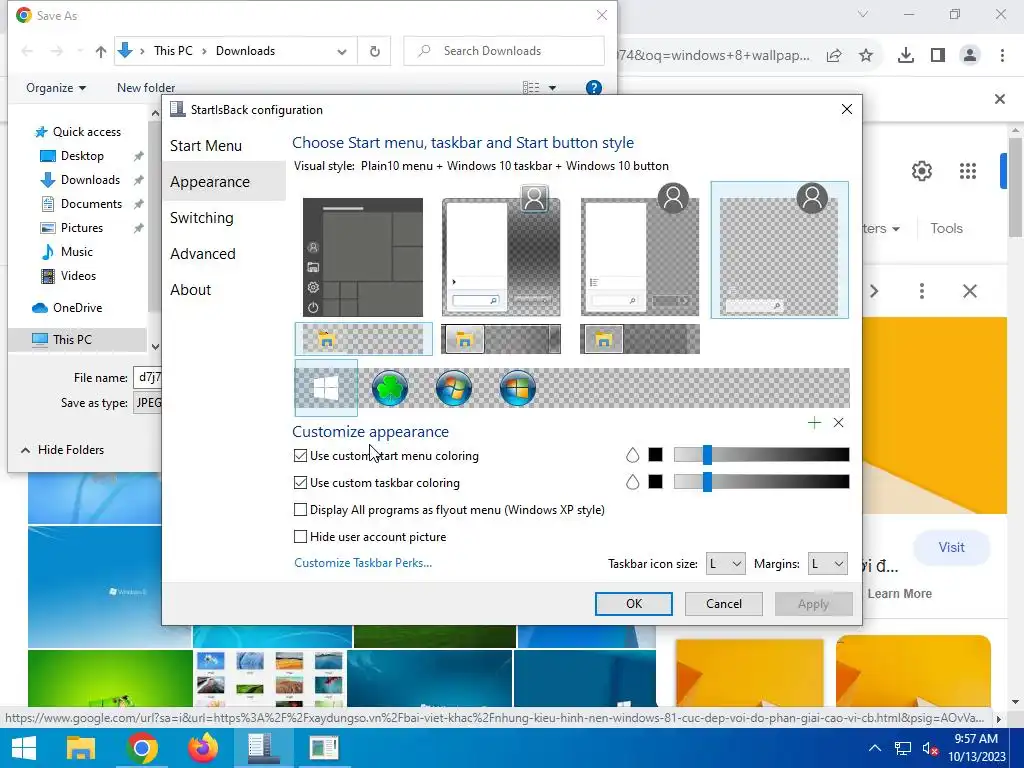Go up one folder level in Save As
This screenshot has width=1024, height=768.
[101, 52]
